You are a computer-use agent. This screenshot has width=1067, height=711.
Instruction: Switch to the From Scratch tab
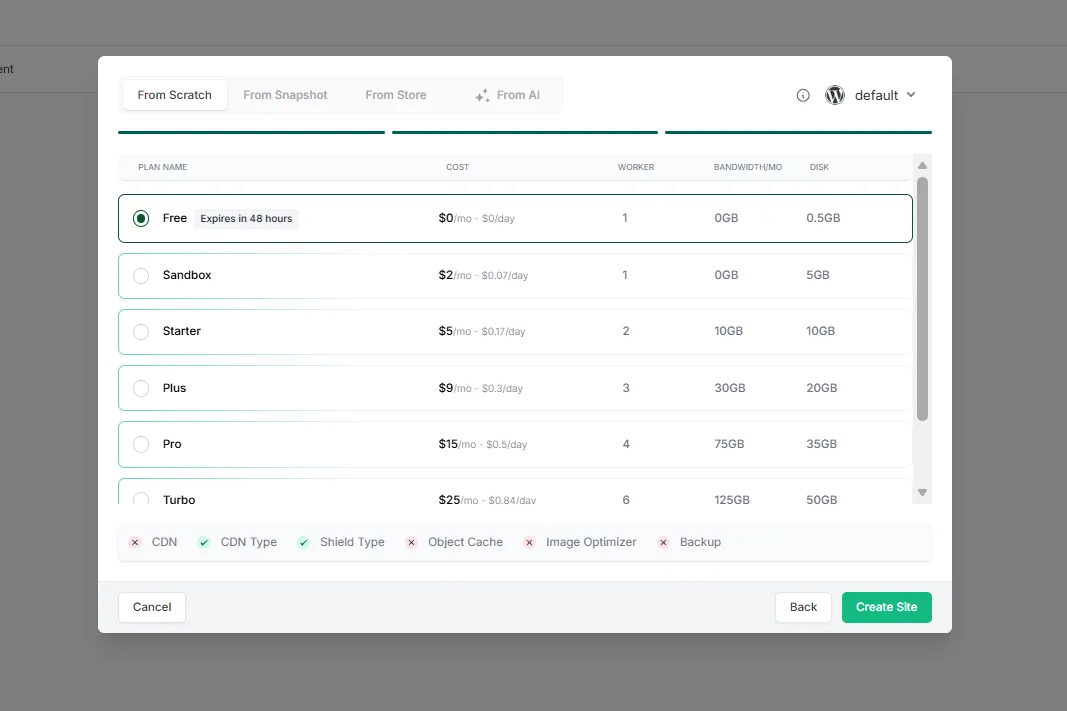click(x=174, y=95)
